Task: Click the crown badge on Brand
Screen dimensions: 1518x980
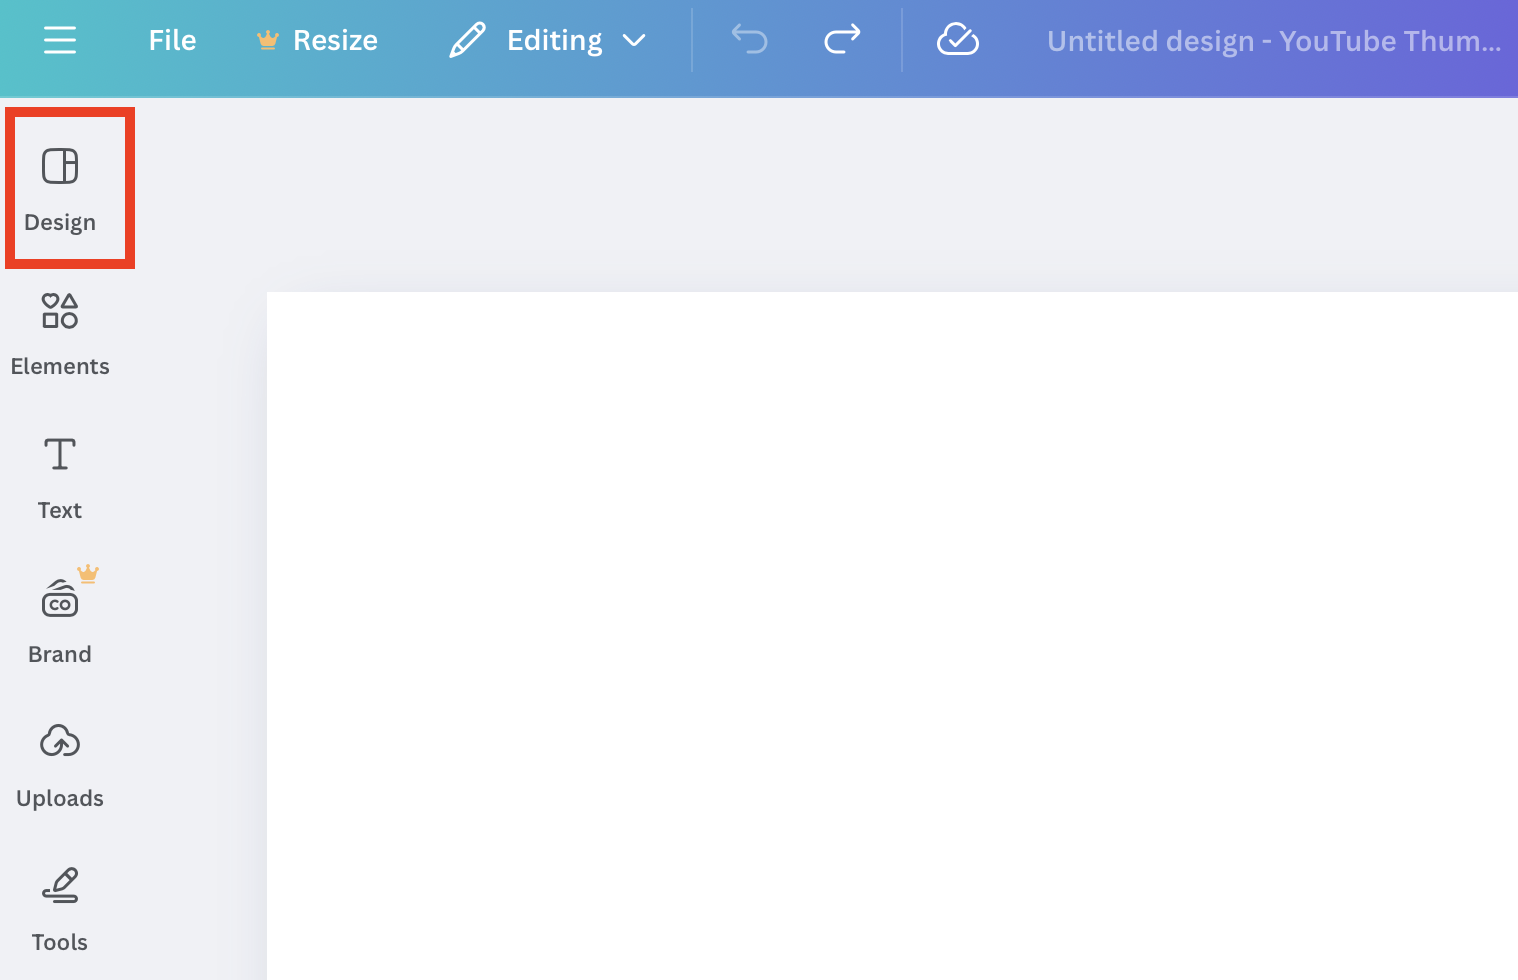Action: [x=88, y=573]
